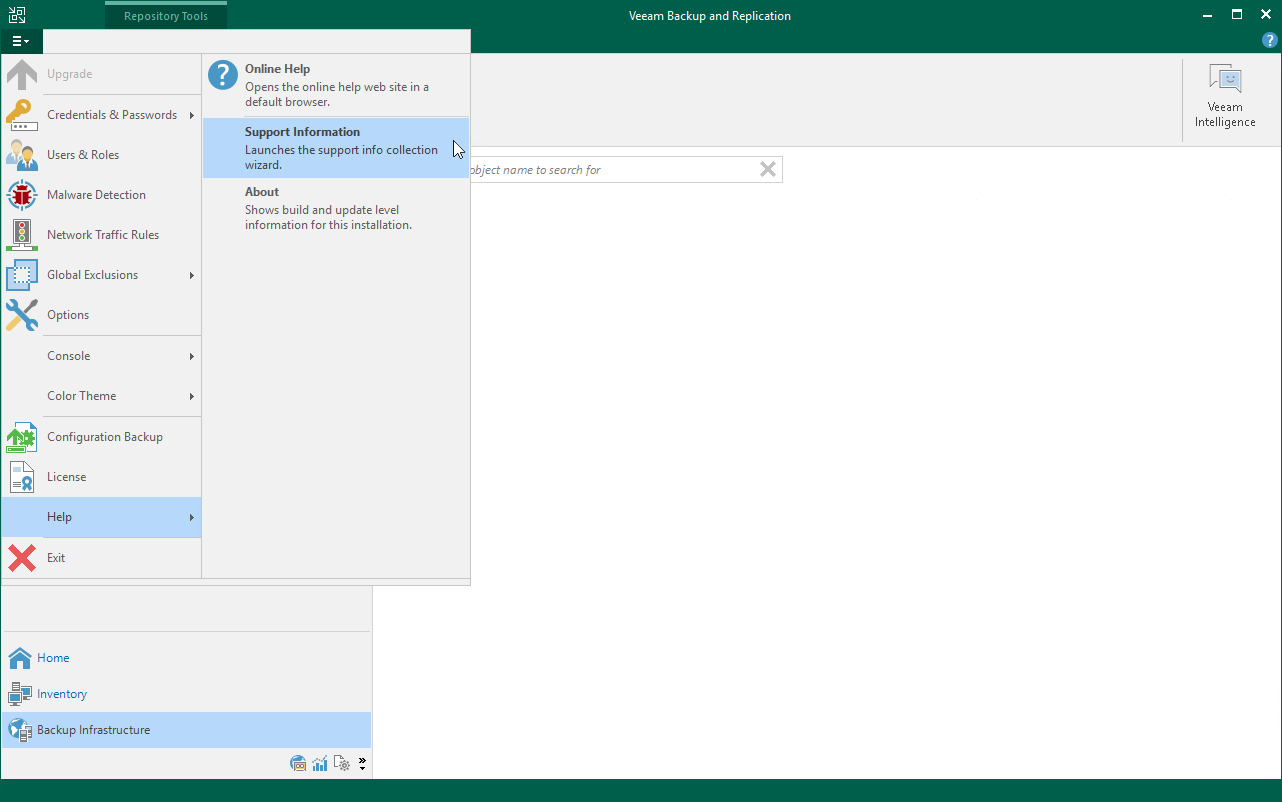Click the blue help icon in the title bar
The image size is (1282, 802).
(x=1270, y=41)
